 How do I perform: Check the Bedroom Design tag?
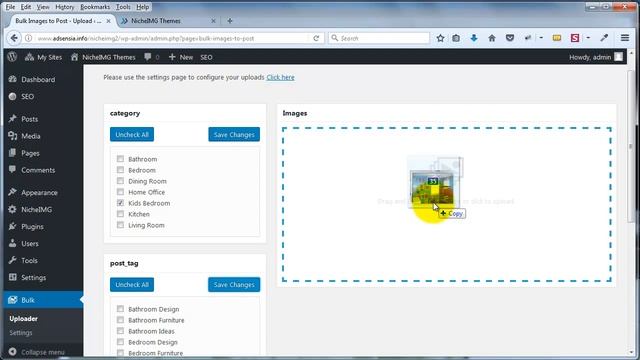120,342
